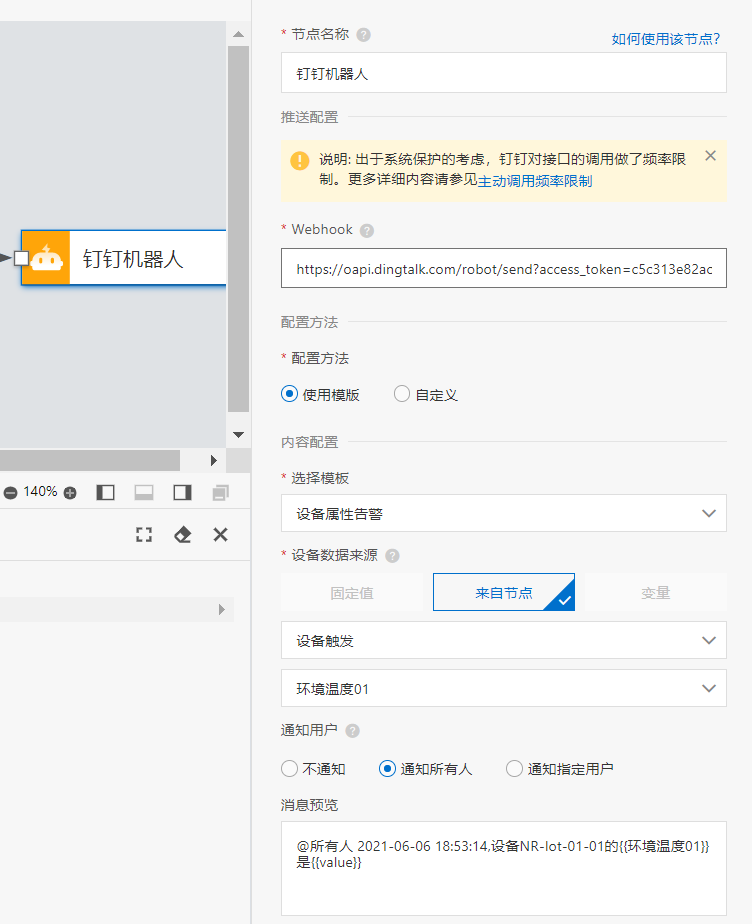Click the canvas vertical scrollbar thumb
Image resolution: width=752 pixels, height=924 pixels.
coord(239,229)
